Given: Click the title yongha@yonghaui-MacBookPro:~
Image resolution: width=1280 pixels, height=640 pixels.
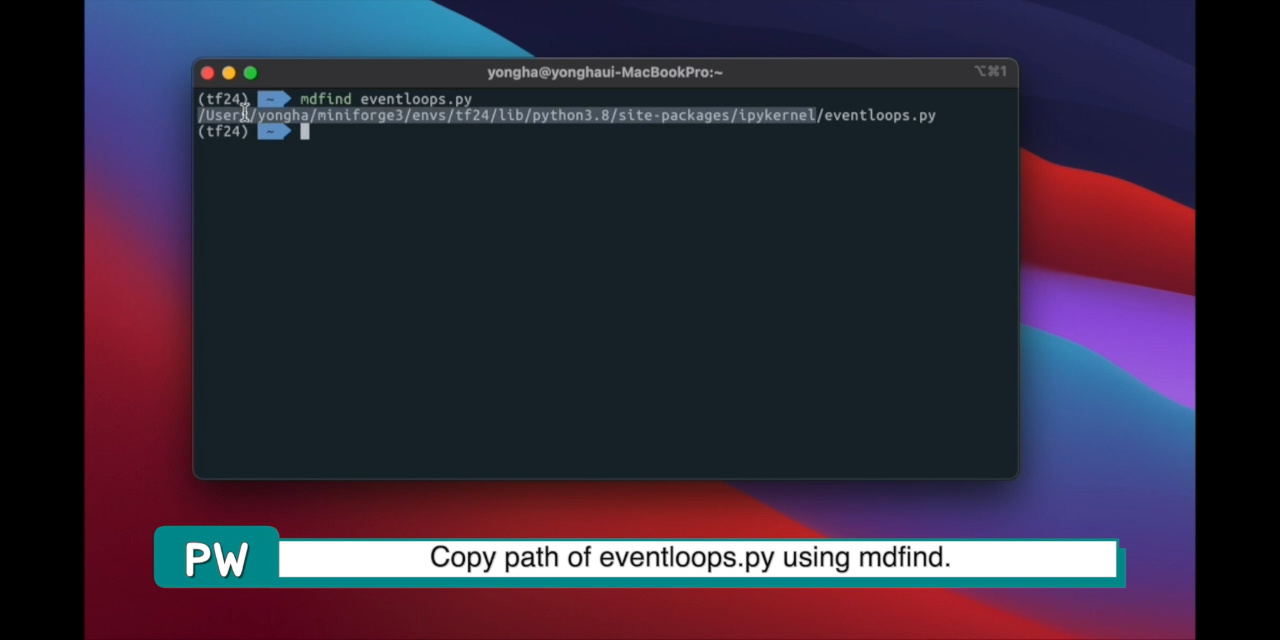Looking at the screenshot, I should pyautogui.click(x=605, y=72).
